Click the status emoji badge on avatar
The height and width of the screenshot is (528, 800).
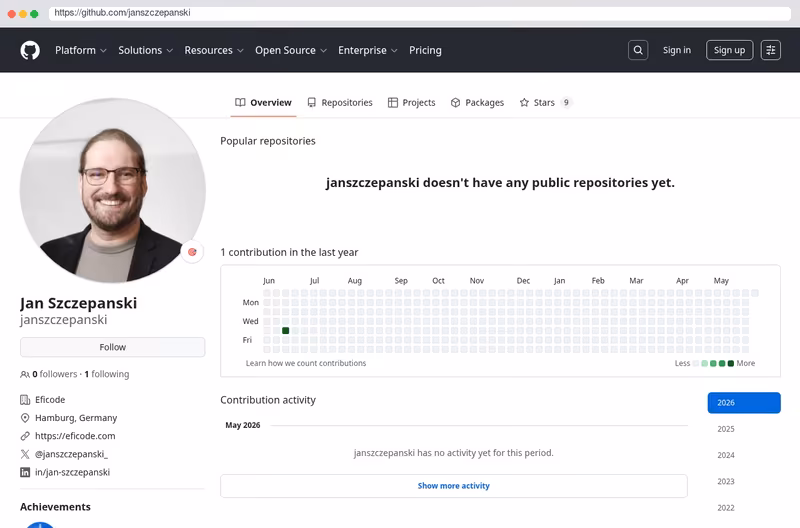click(192, 252)
